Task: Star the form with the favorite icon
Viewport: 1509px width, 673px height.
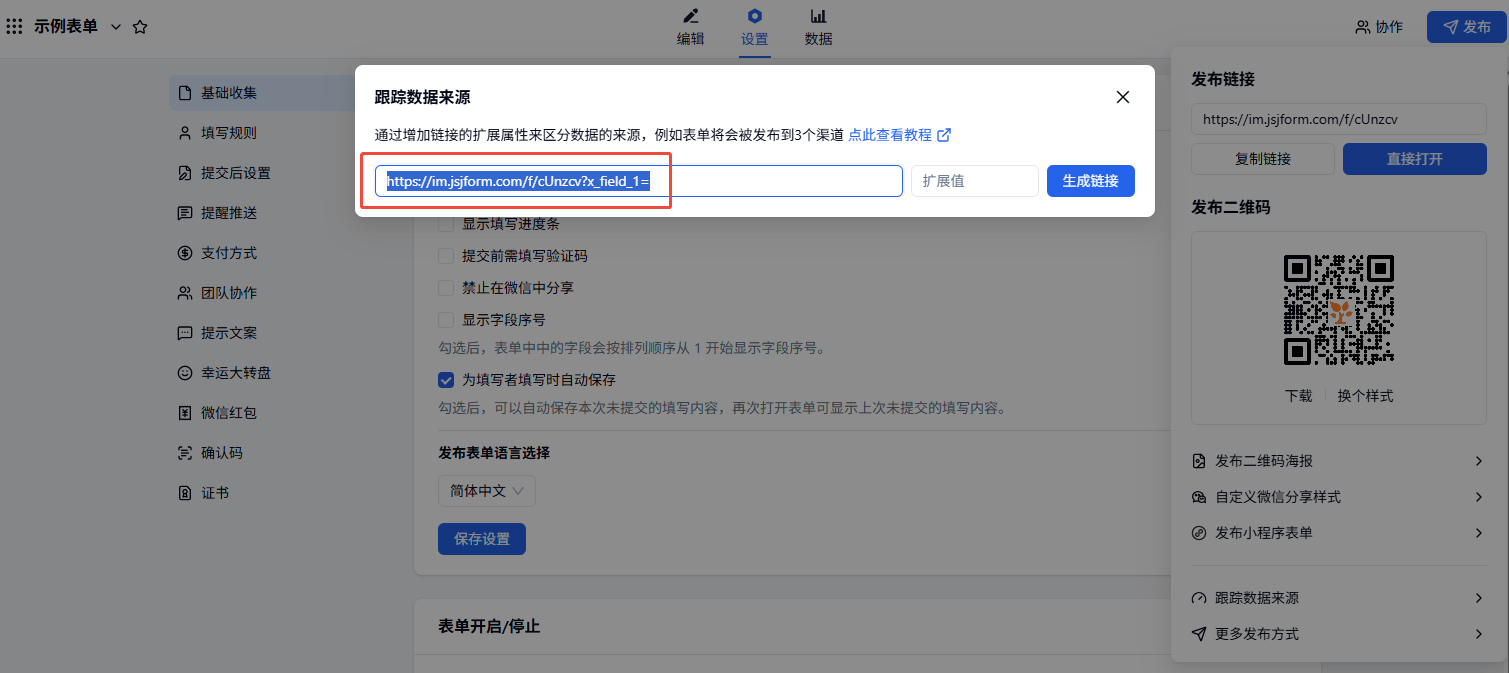Action: pyautogui.click(x=140, y=27)
